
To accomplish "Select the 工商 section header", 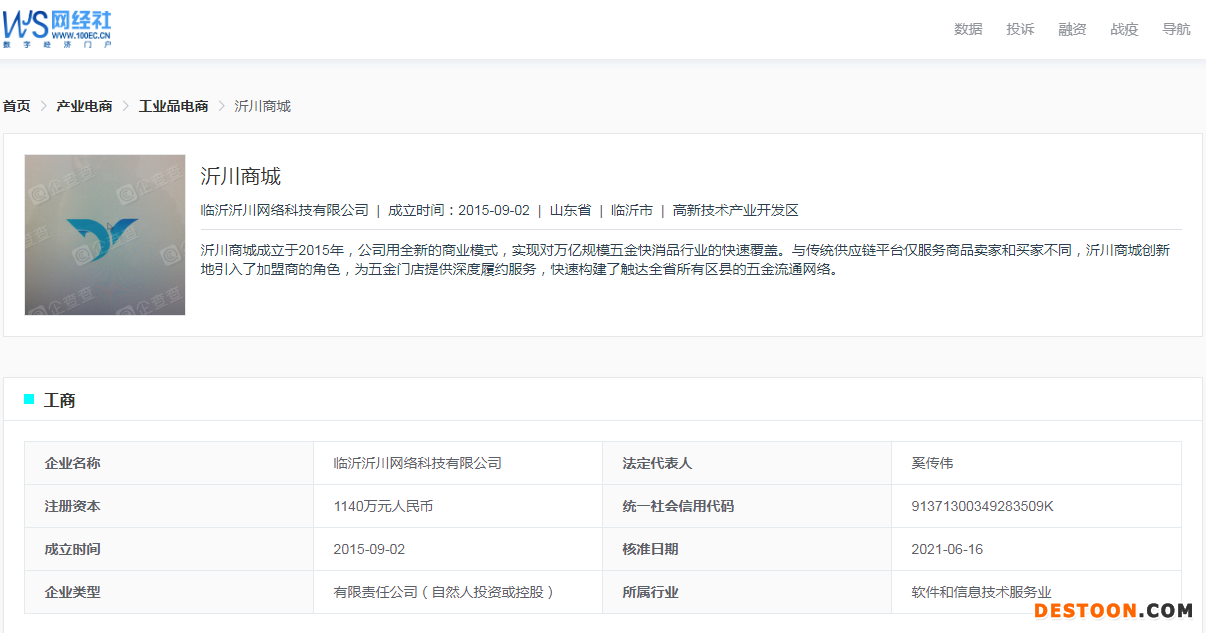I will click(x=60, y=401).
